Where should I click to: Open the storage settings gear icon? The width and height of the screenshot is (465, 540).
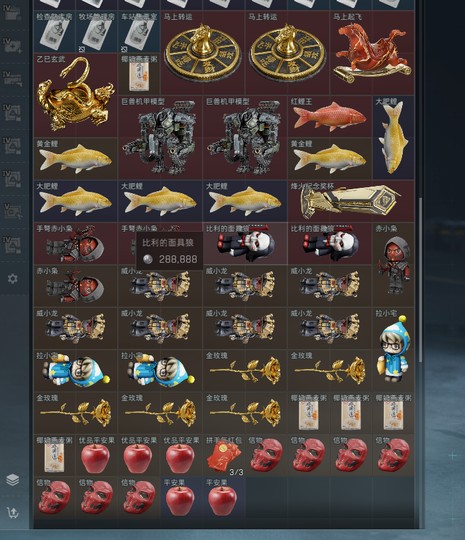point(13,278)
